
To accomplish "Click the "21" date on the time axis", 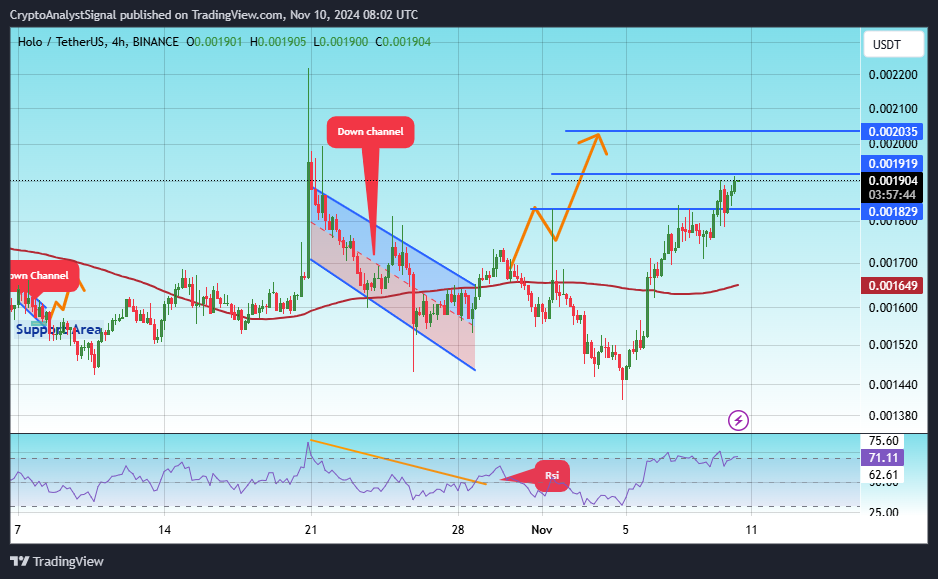I will [x=310, y=529].
